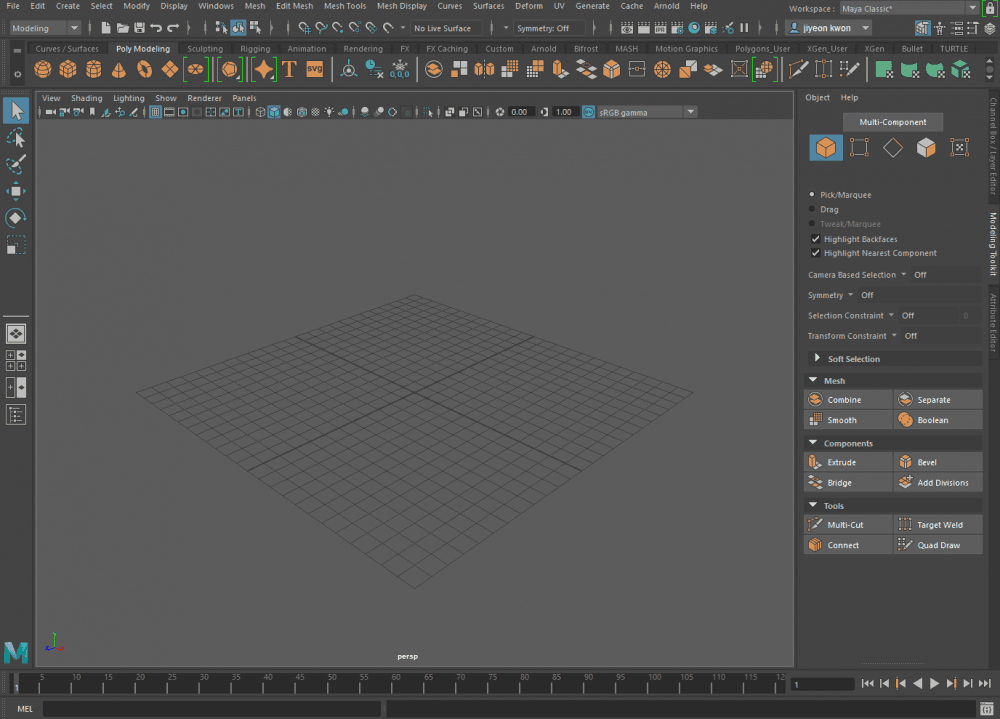Open the Transform Constraint dropdown

852,336
